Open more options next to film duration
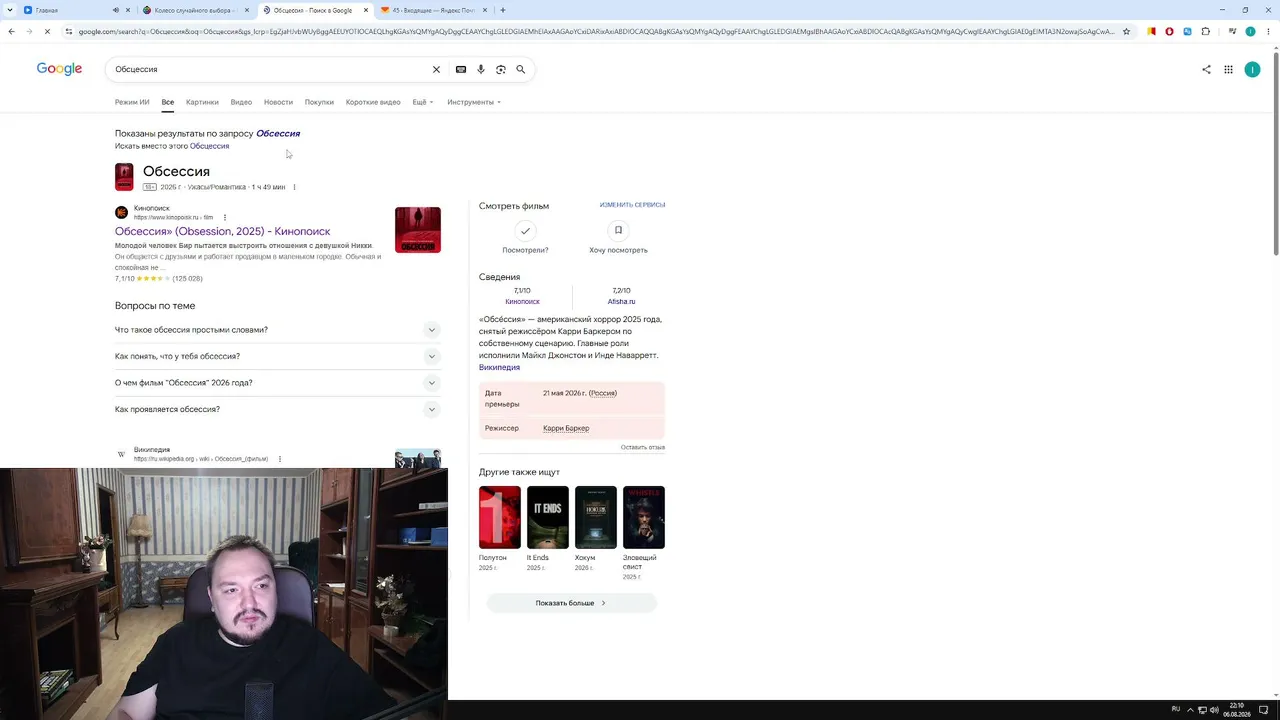 294,187
